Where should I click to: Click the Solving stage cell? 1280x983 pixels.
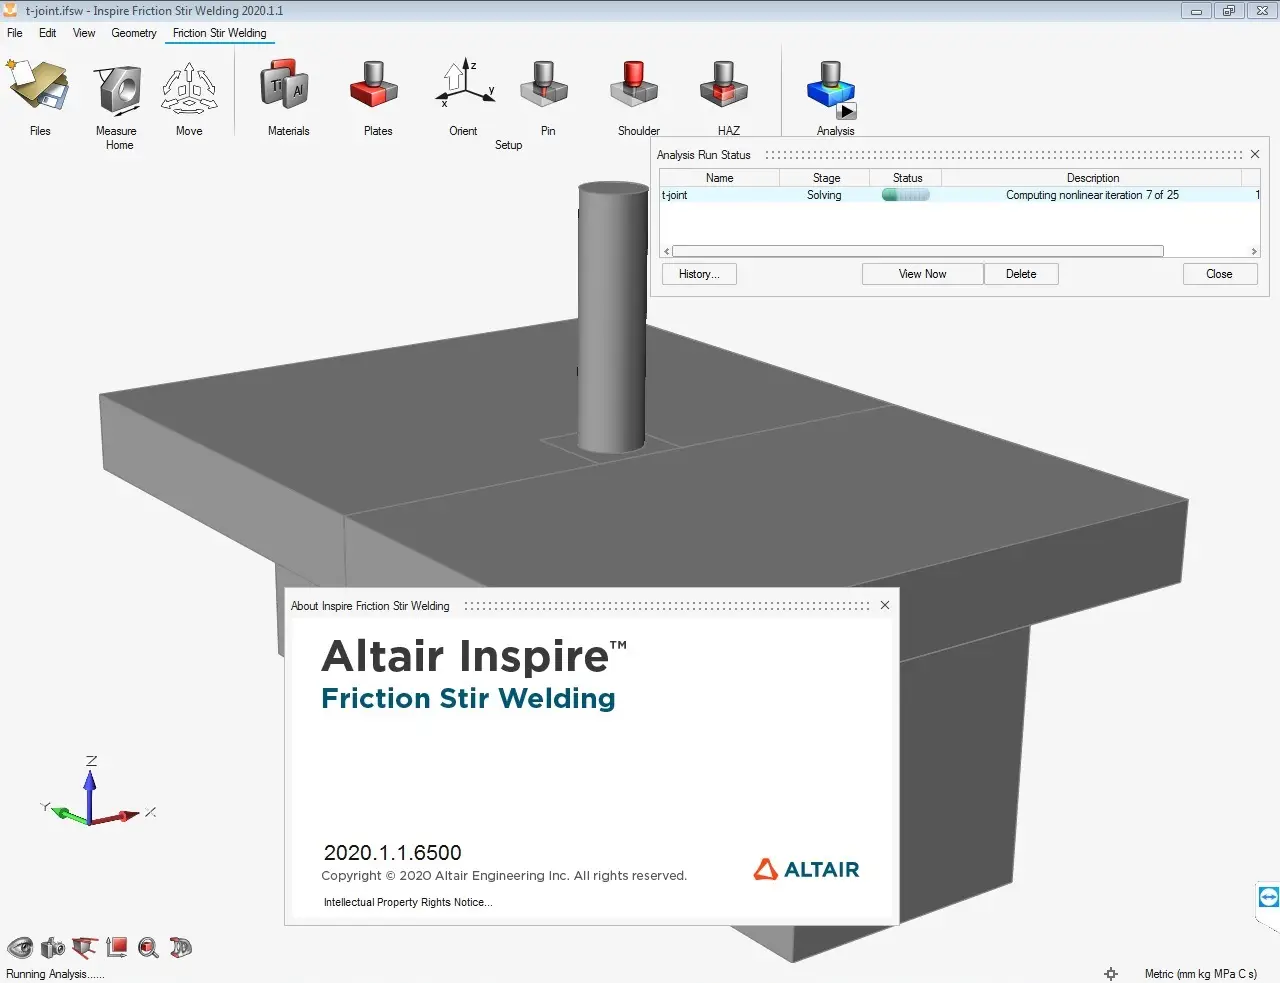pos(825,195)
